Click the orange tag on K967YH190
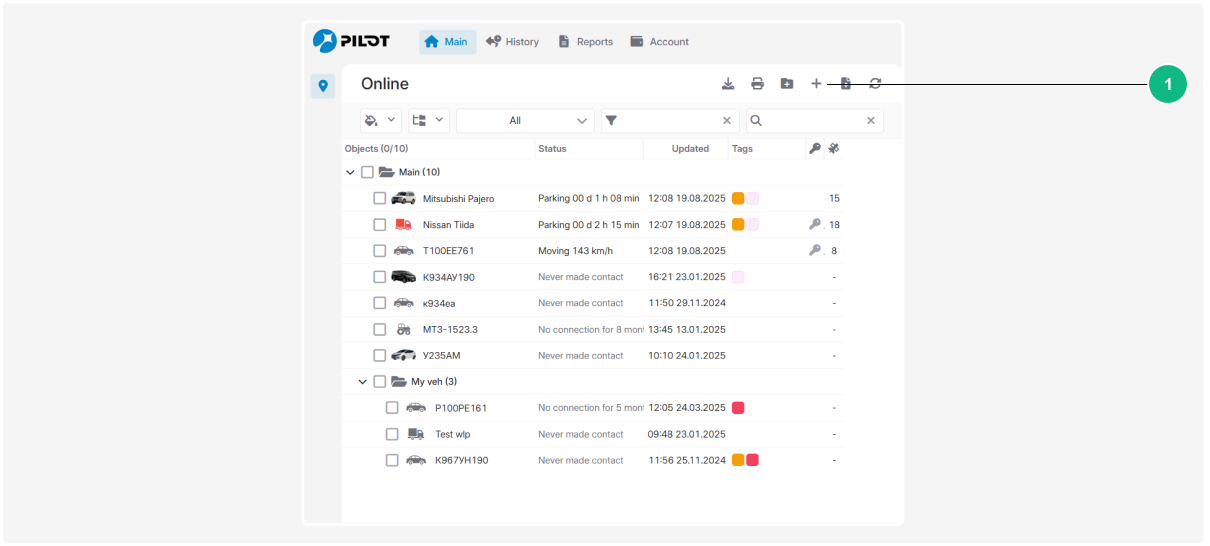The height and width of the screenshot is (546, 1210). coord(738,460)
